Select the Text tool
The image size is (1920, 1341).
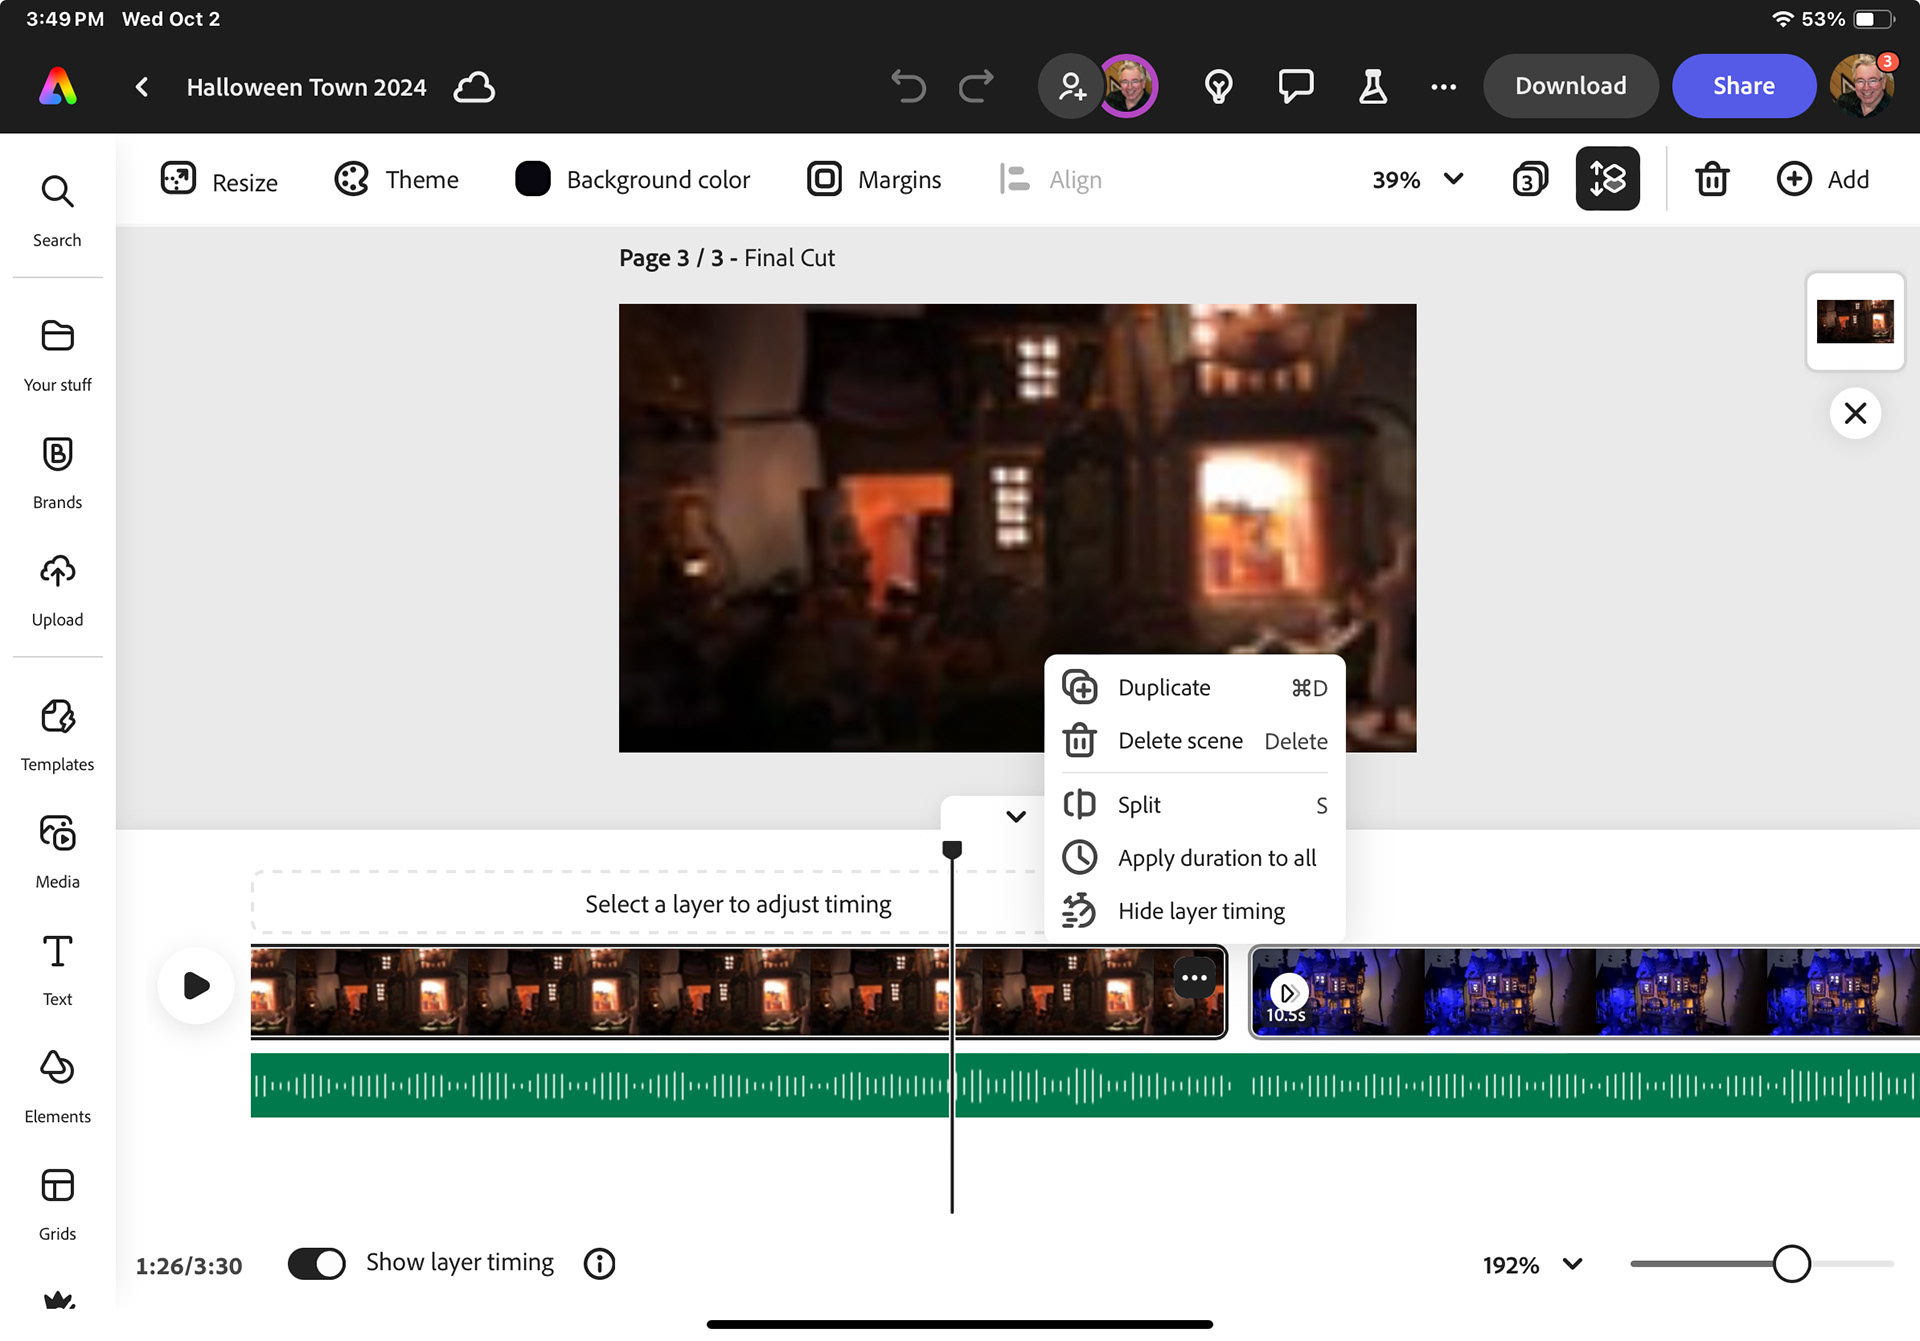click(57, 970)
